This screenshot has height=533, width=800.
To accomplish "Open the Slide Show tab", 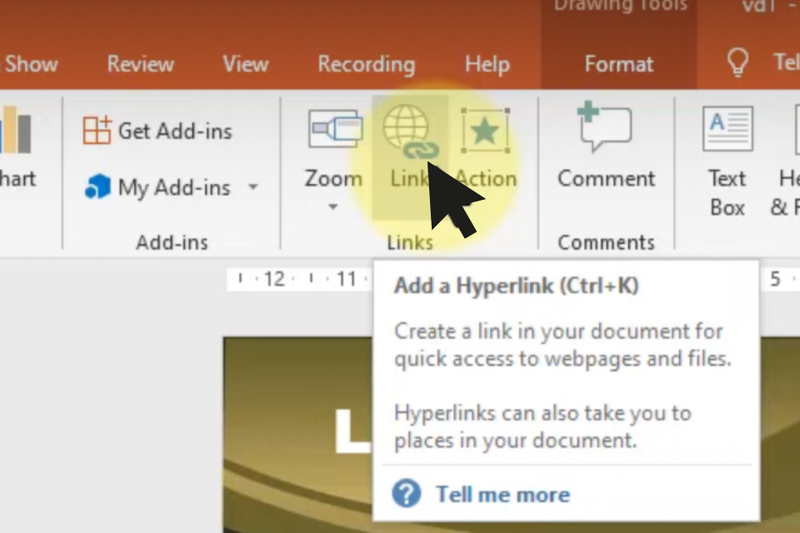I will (x=29, y=64).
